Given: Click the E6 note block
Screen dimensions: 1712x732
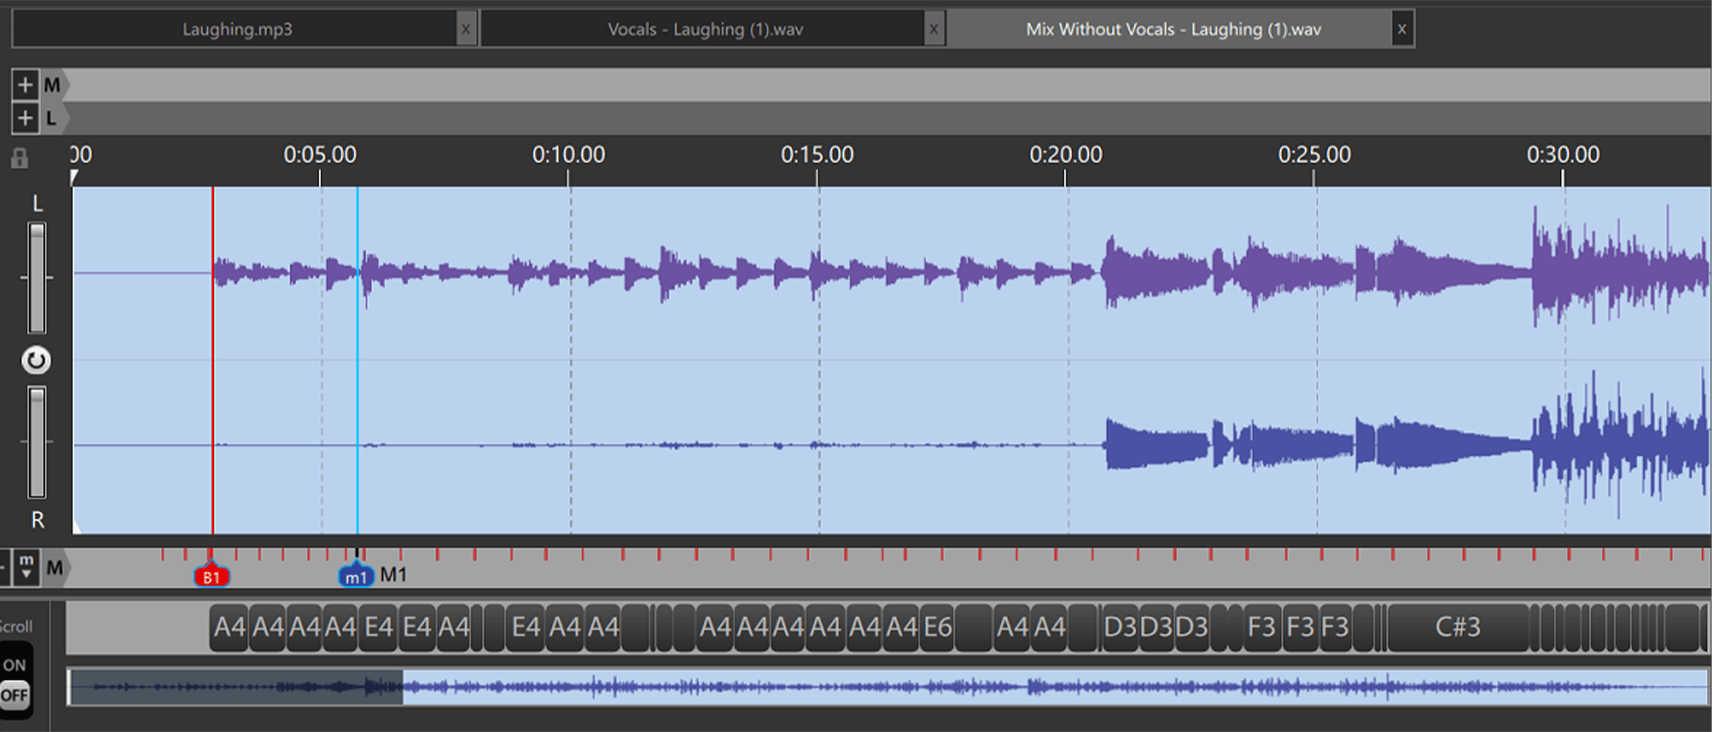Looking at the screenshot, I should pos(937,627).
